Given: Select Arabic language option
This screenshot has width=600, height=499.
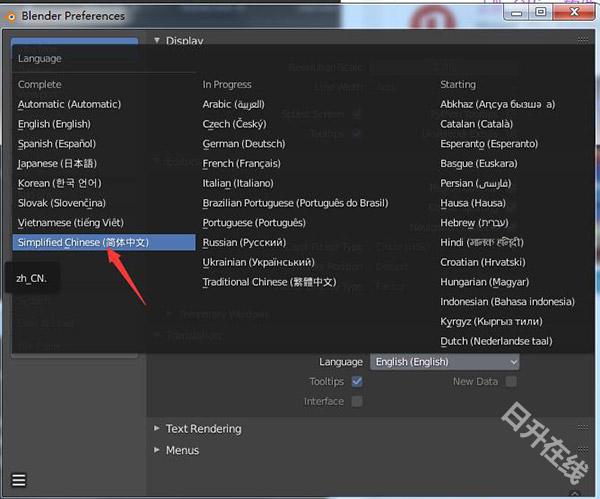Looking at the screenshot, I should coord(233,104).
